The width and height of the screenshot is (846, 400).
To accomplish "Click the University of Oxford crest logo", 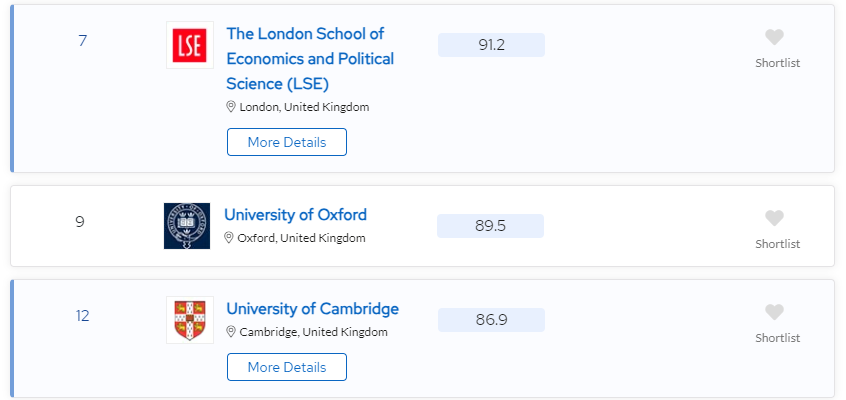I will click(187, 226).
